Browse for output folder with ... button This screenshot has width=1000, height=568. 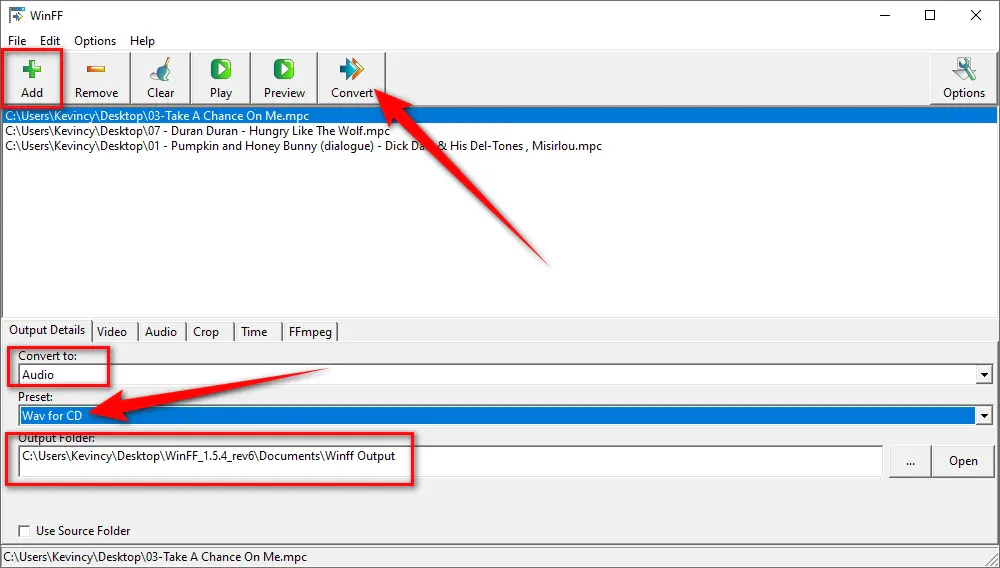[910, 461]
